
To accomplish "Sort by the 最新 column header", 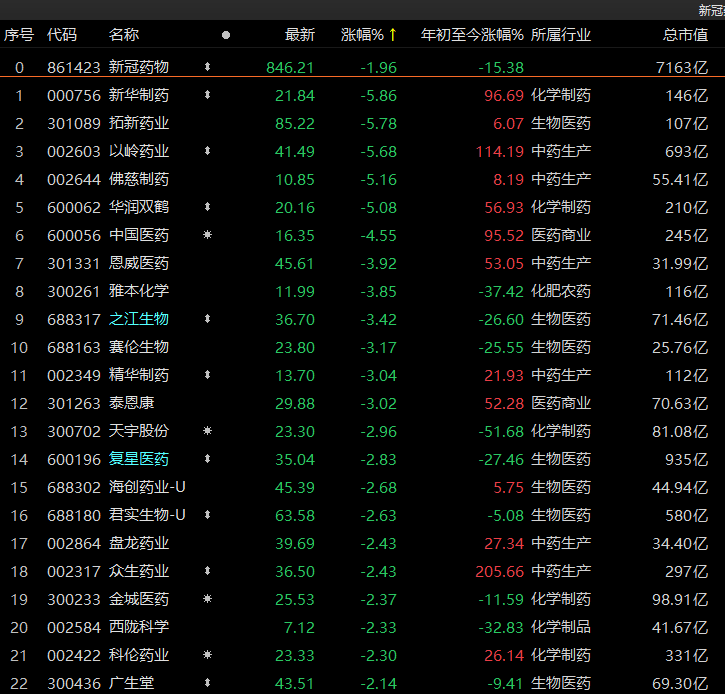I will (300, 35).
